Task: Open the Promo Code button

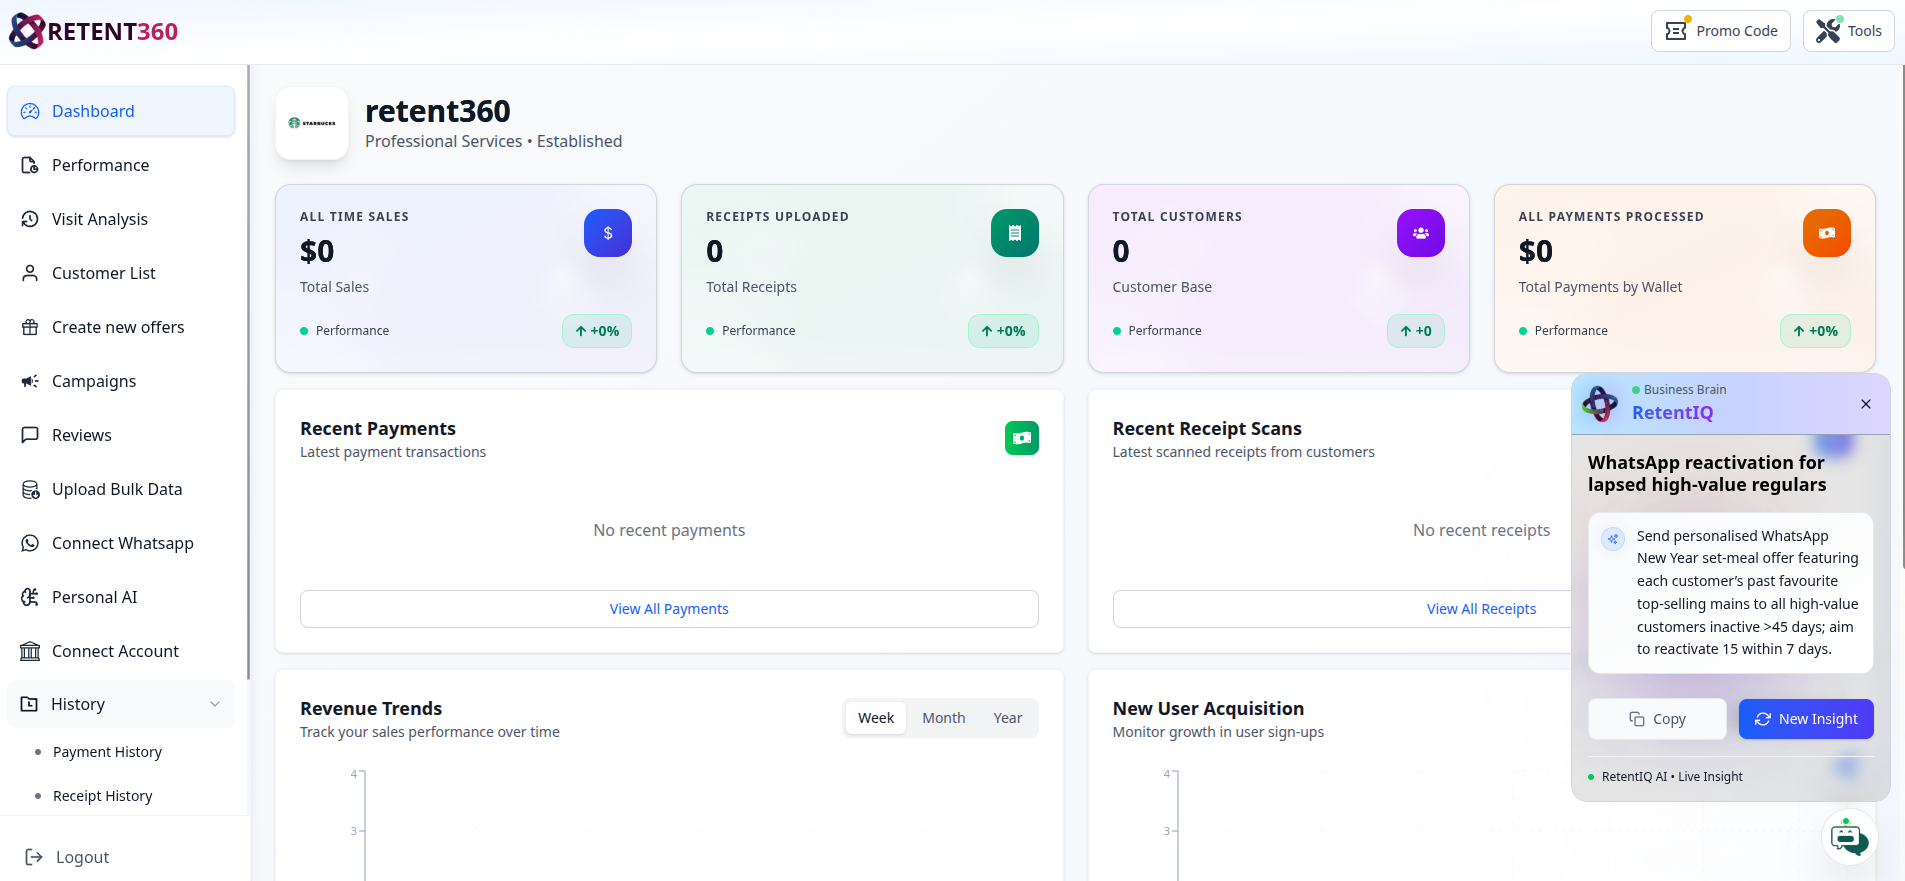Action: pos(1720,31)
